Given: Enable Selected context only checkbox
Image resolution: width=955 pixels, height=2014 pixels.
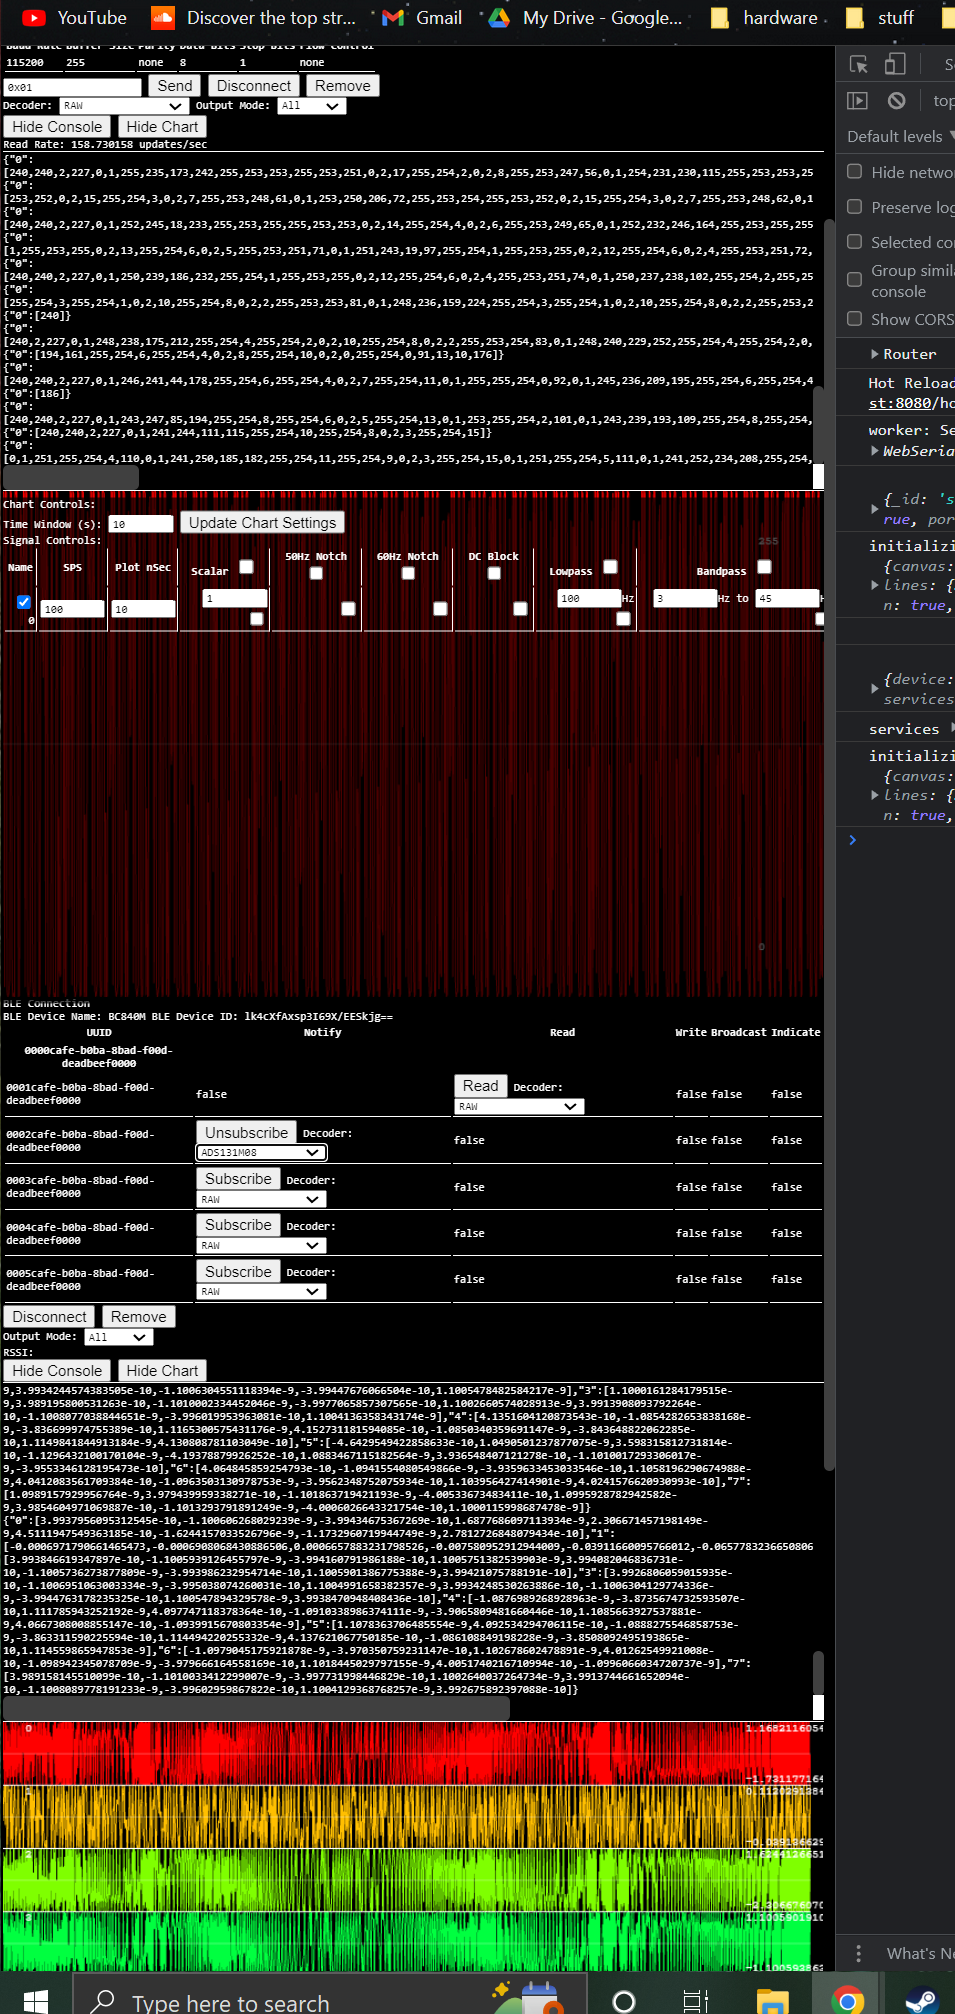Looking at the screenshot, I should click(855, 241).
